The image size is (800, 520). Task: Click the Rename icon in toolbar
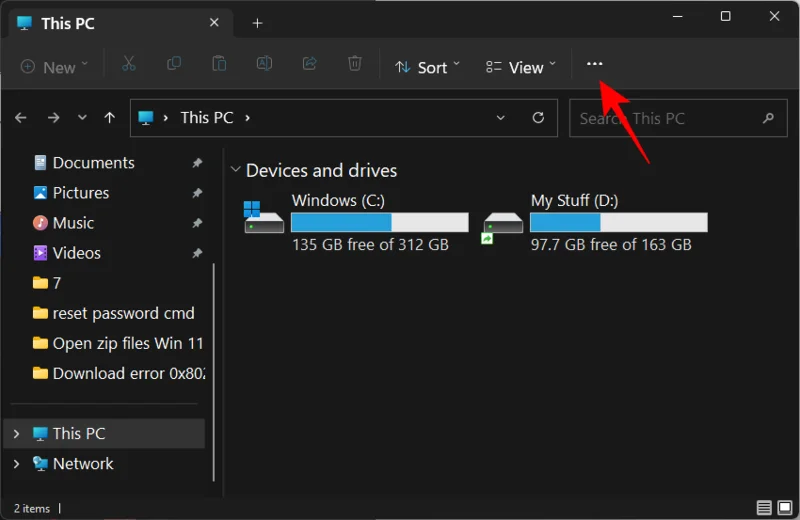264,64
